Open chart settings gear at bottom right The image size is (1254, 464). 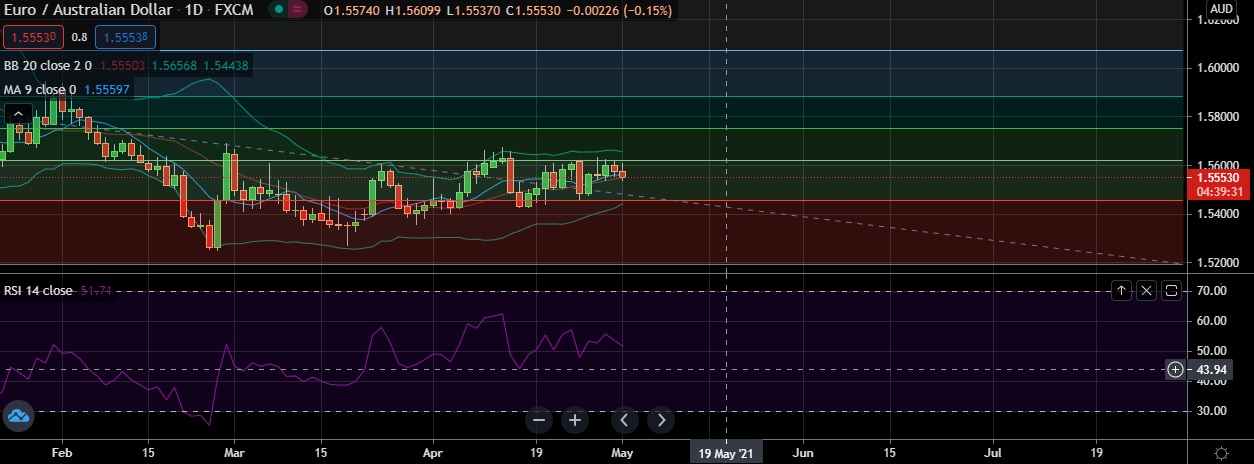pos(1221,452)
